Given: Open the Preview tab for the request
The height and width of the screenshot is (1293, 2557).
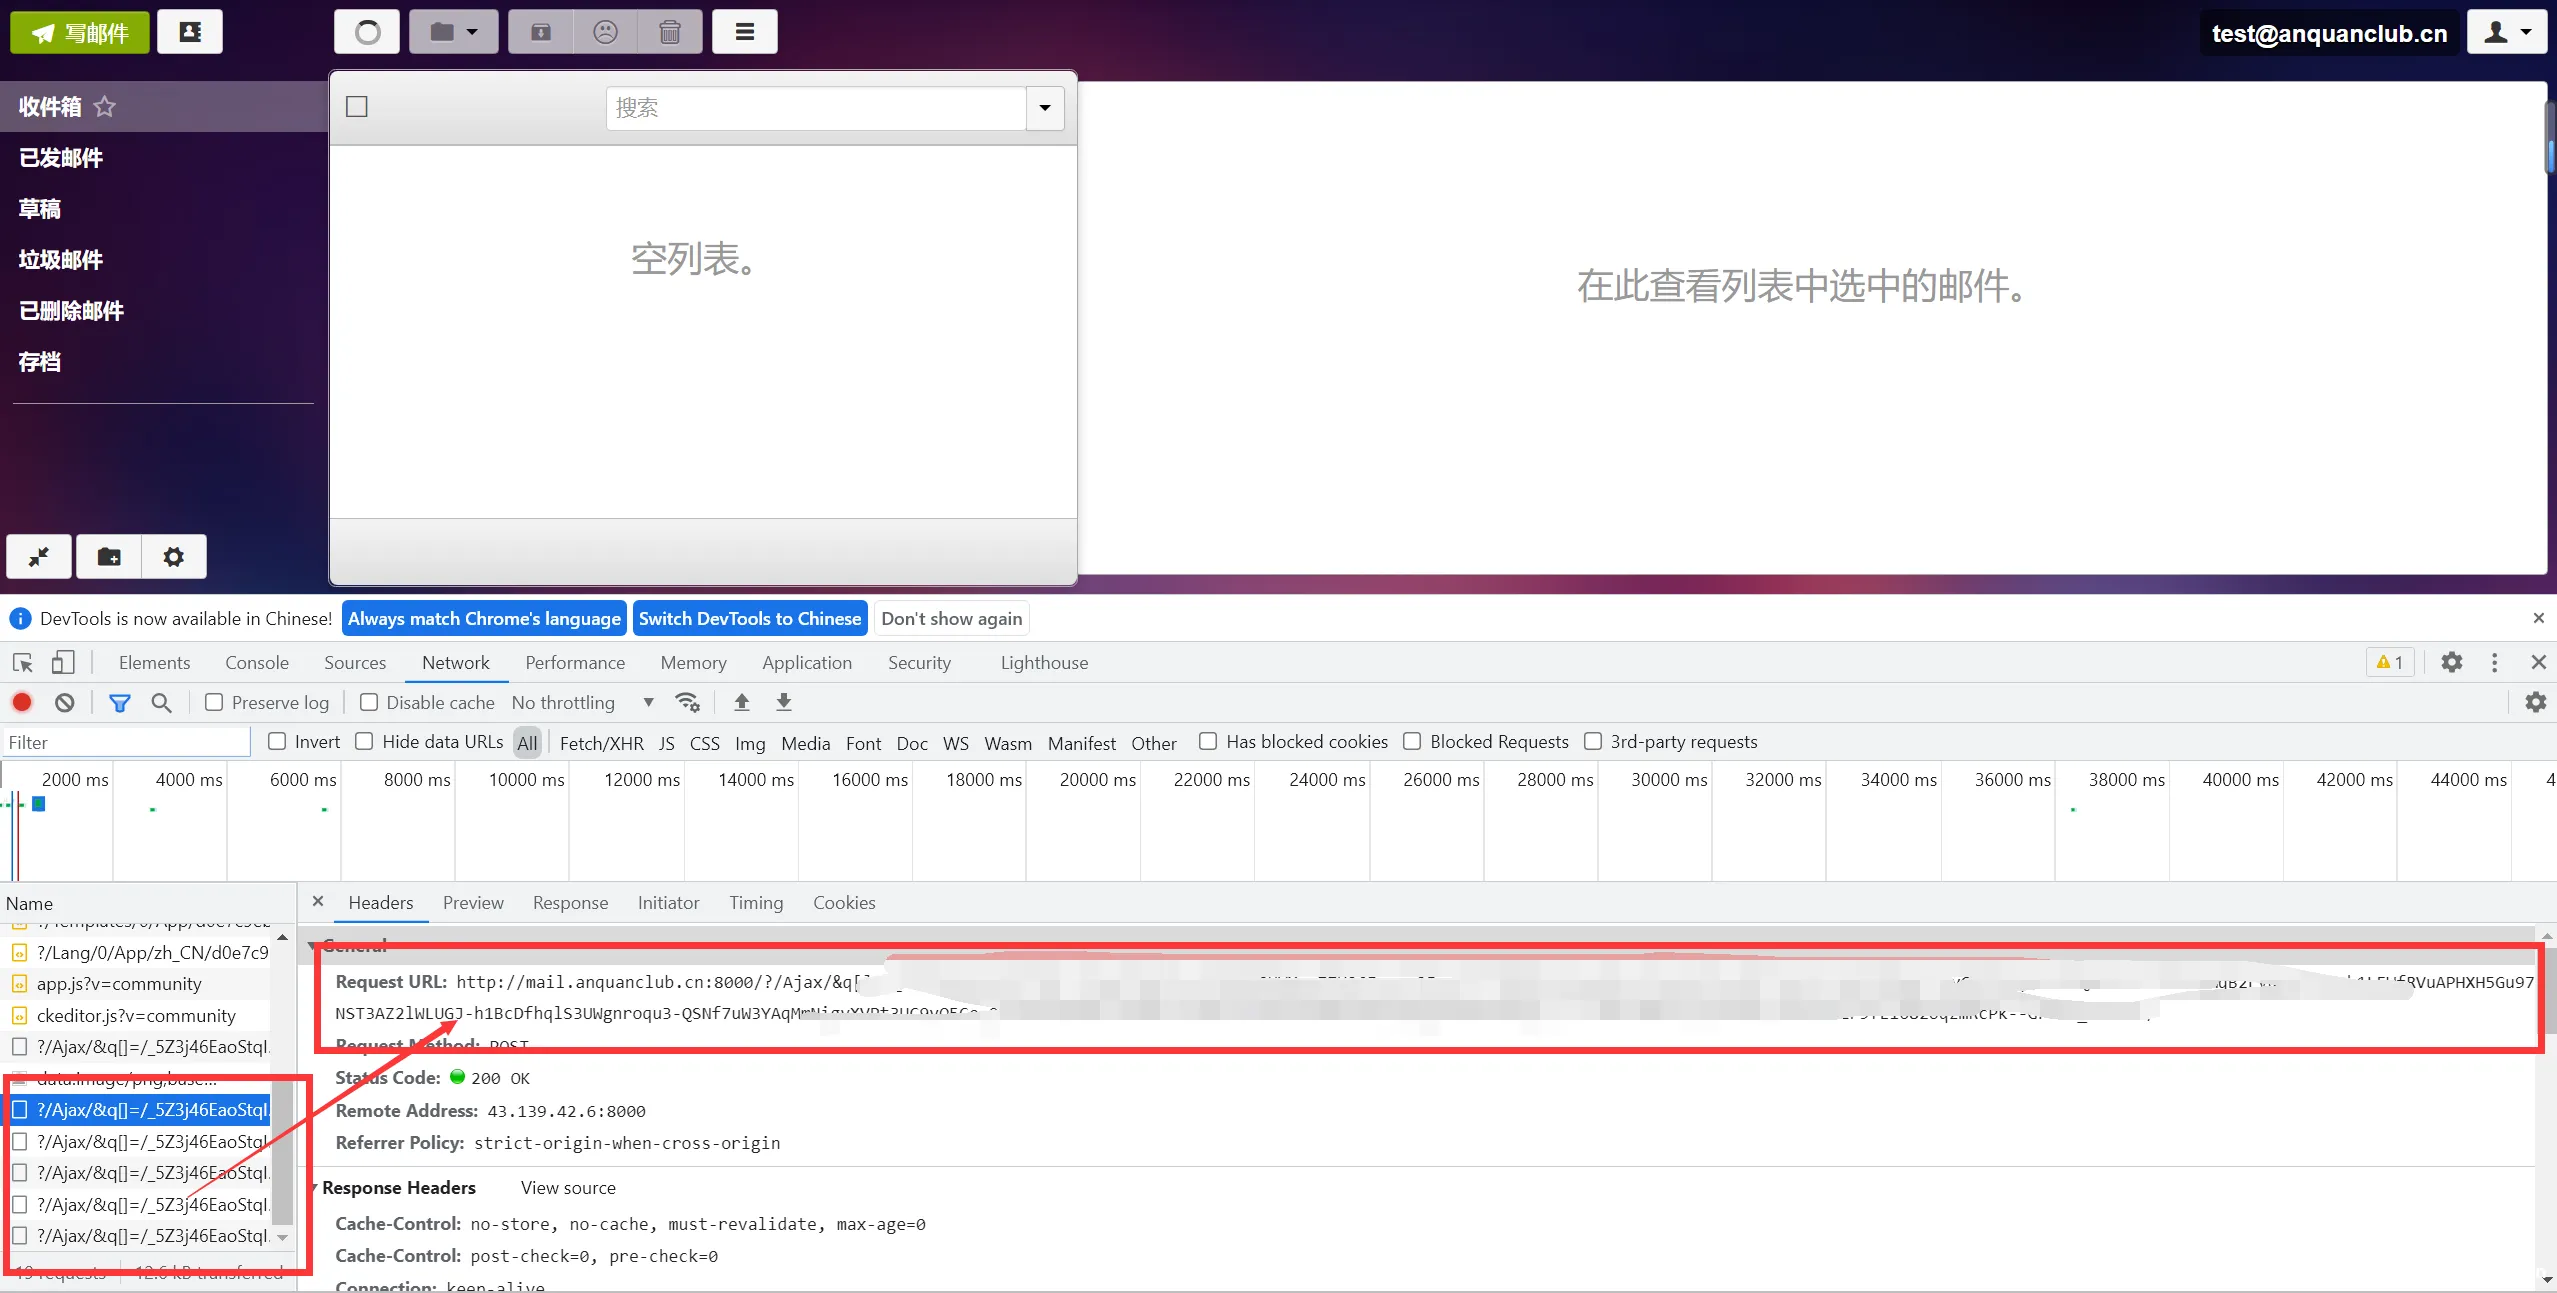Looking at the screenshot, I should (x=472, y=902).
